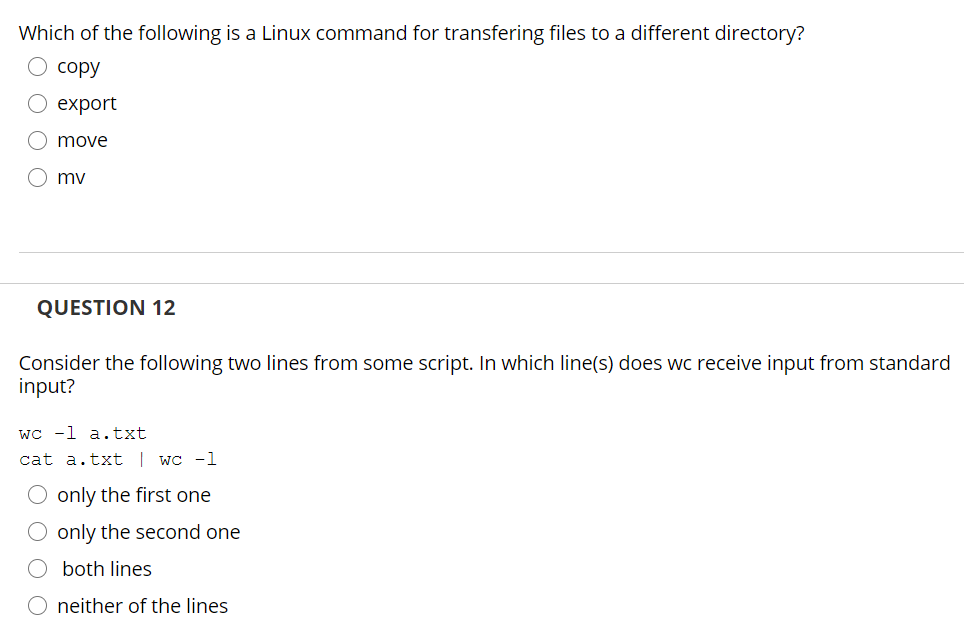Click the 'wc -l a.txt' code line
The image size is (964, 632).
pyautogui.click(x=83, y=434)
